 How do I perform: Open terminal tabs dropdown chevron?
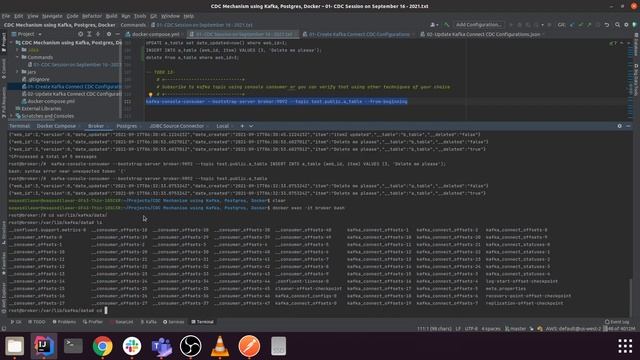(251, 126)
